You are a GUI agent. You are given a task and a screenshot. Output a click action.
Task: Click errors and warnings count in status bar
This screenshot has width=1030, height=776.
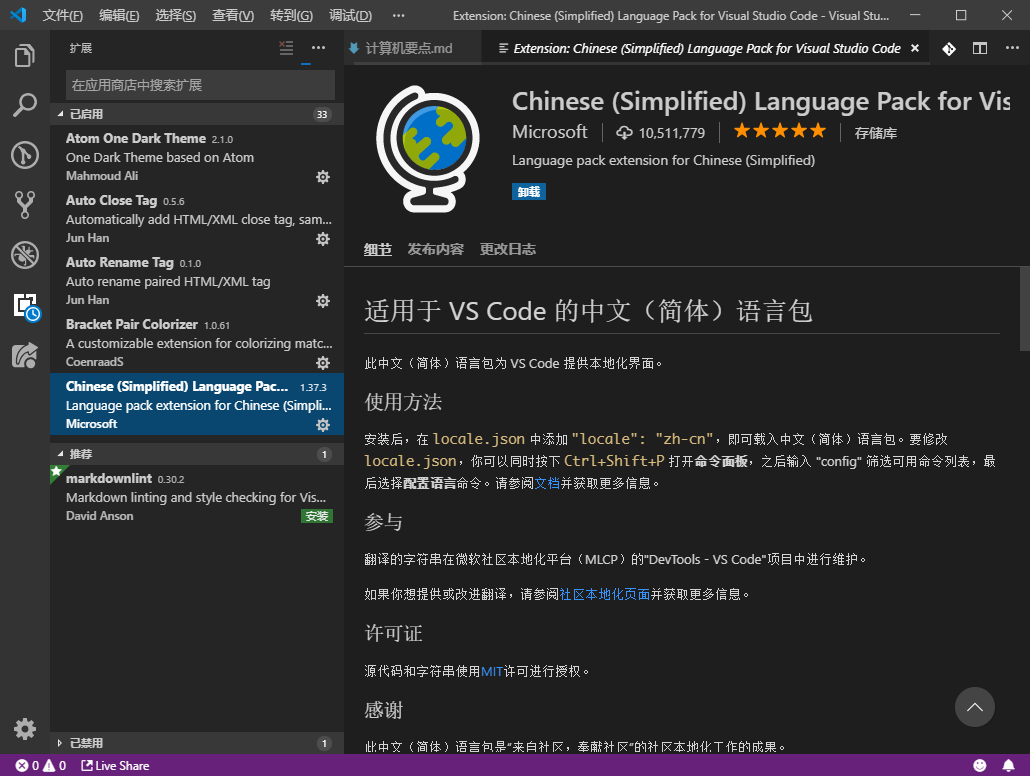(41, 765)
